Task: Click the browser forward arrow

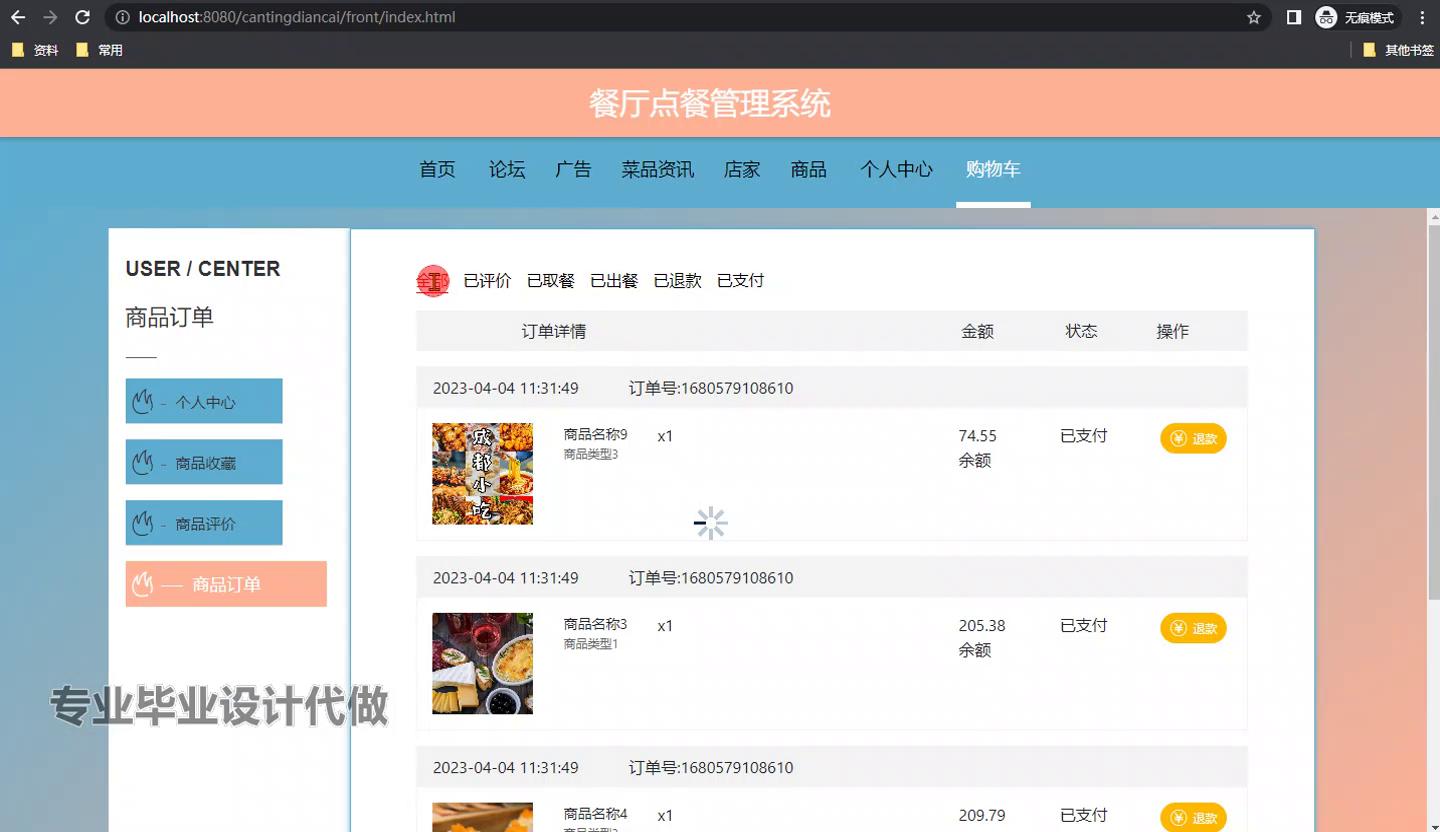Action: pos(50,17)
